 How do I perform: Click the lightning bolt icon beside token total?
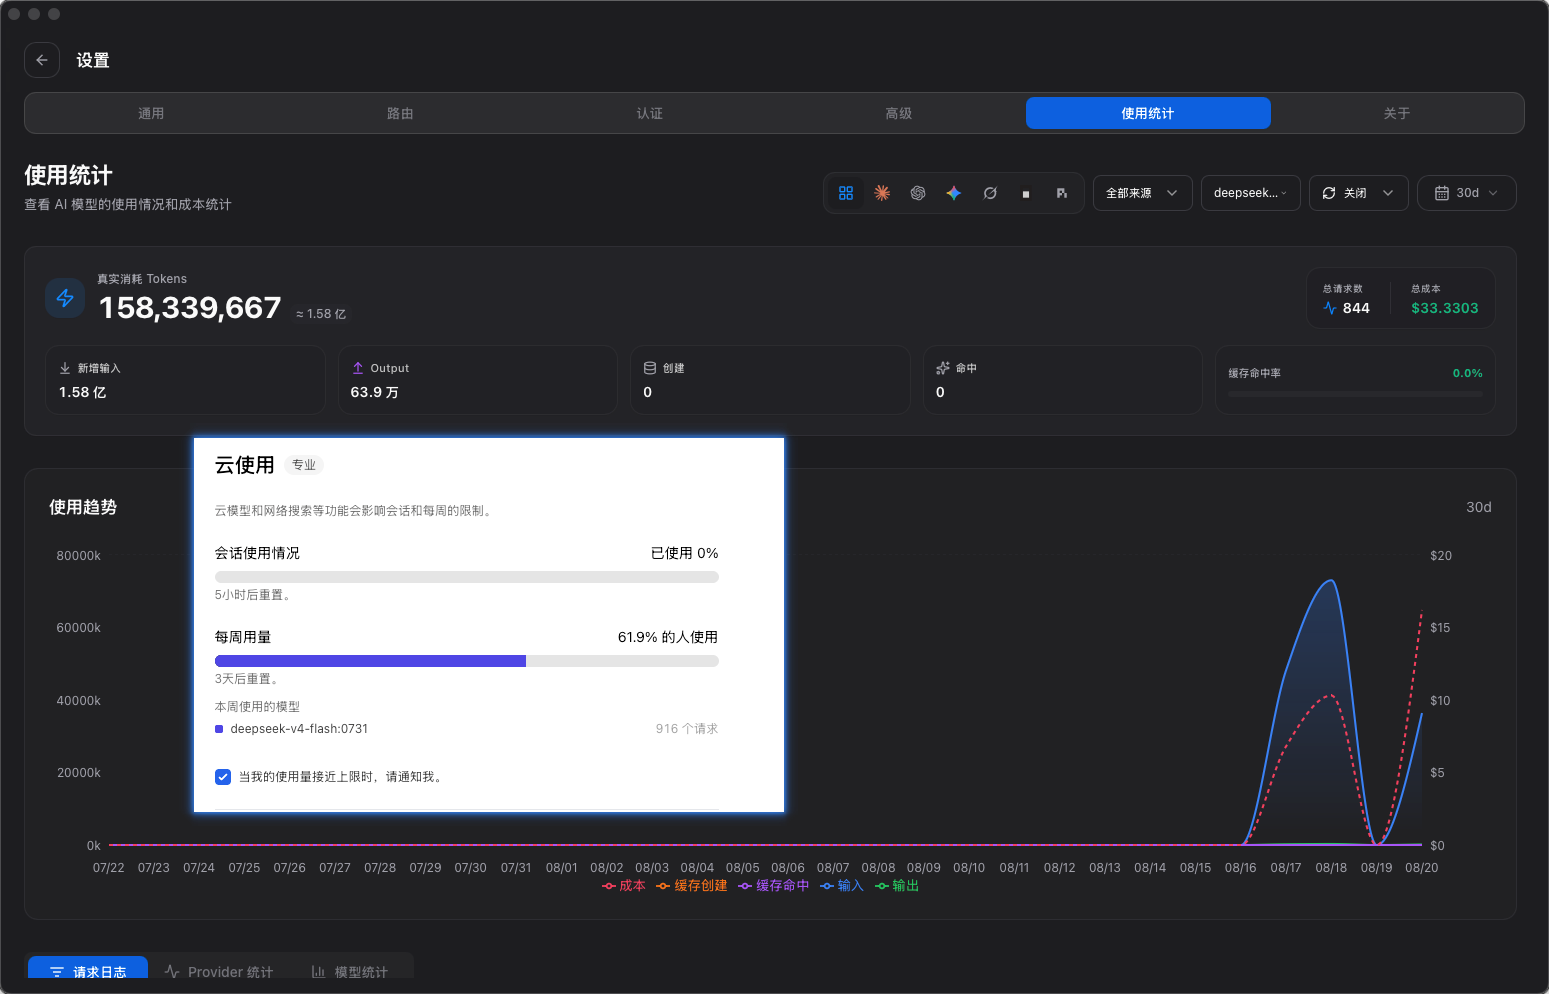tap(65, 298)
